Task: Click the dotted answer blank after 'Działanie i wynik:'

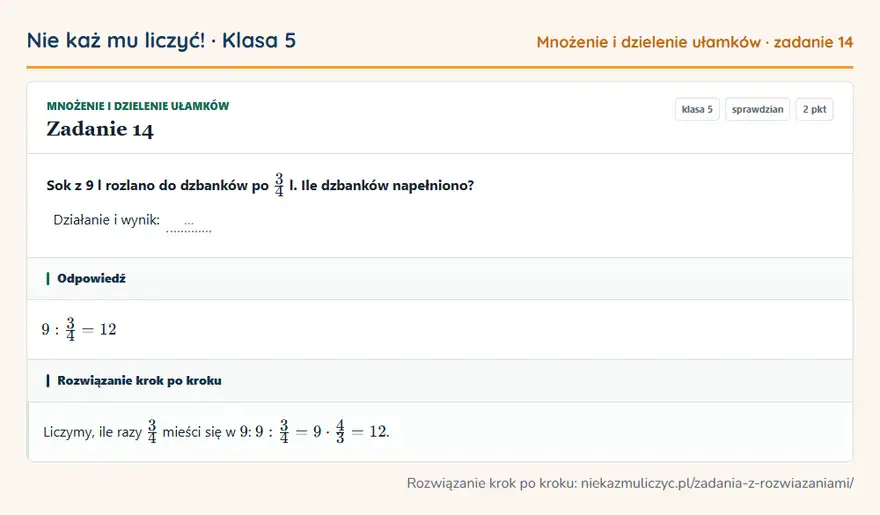Action: coord(189,223)
